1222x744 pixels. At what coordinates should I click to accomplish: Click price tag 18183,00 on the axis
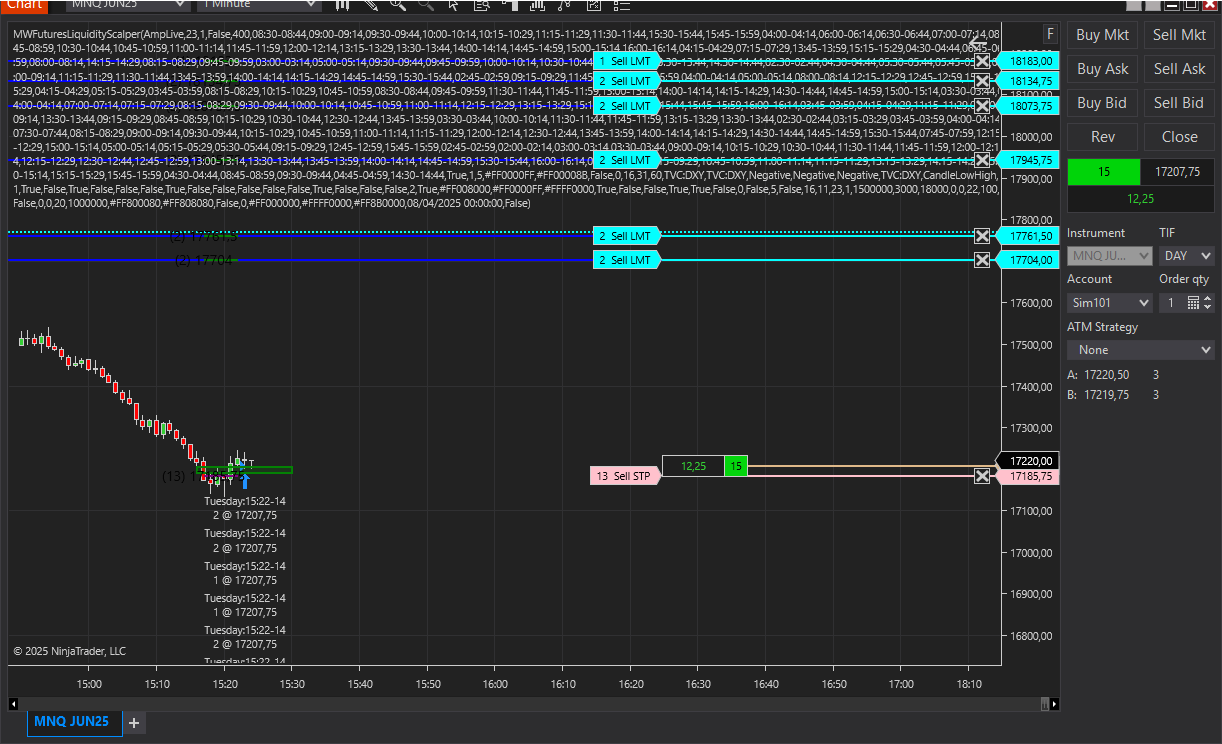1030,61
